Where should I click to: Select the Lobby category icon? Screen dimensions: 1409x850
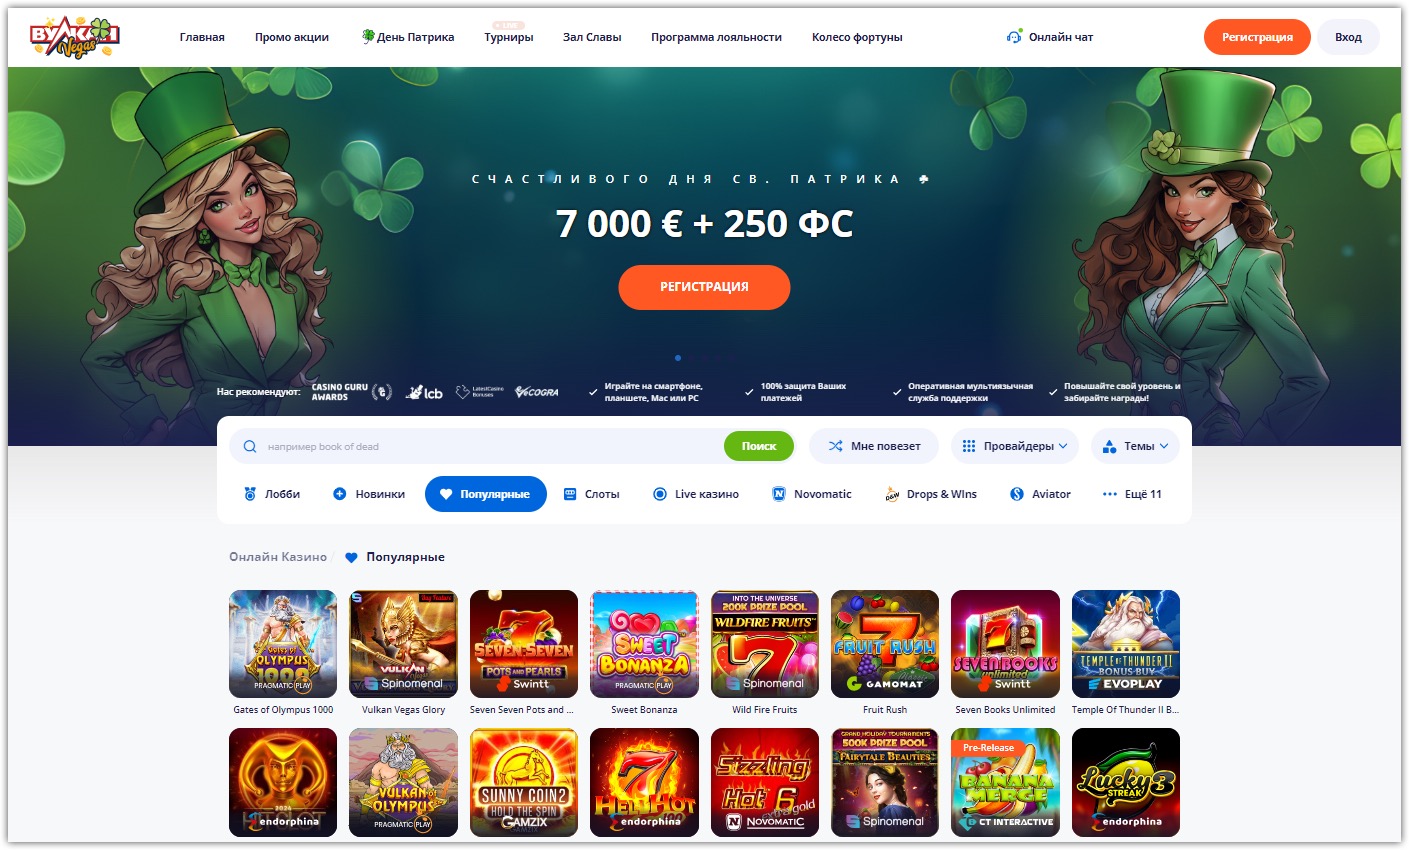(x=250, y=494)
